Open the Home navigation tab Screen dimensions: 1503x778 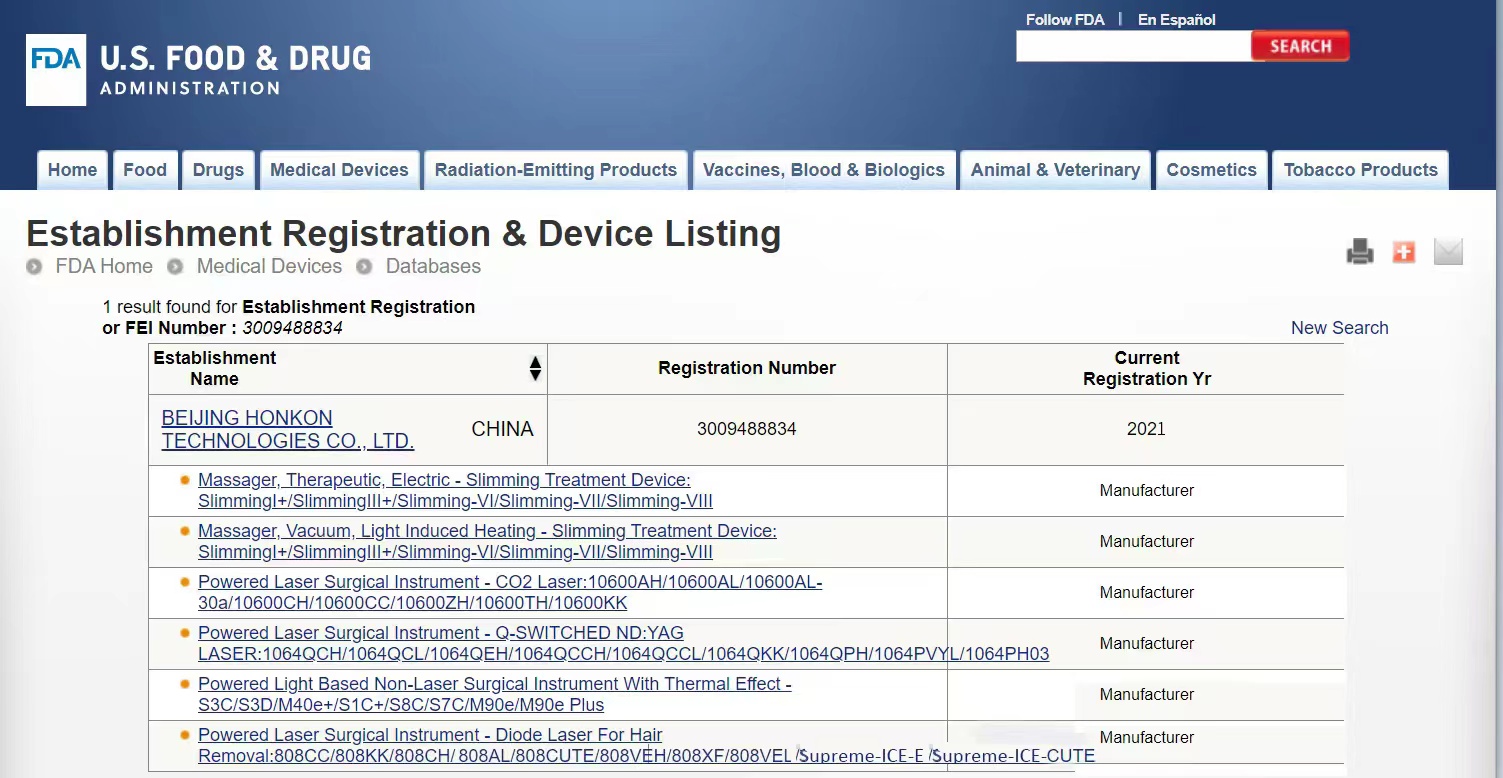tap(73, 170)
